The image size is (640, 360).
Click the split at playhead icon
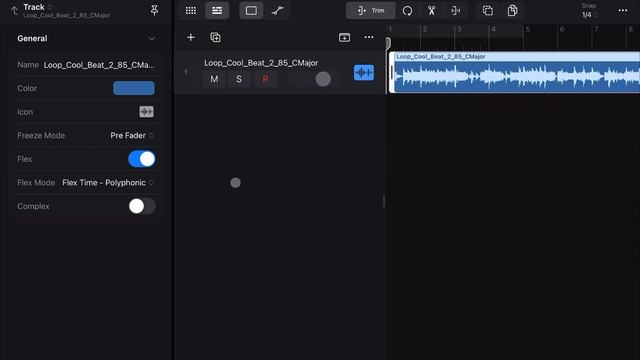(x=456, y=11)
